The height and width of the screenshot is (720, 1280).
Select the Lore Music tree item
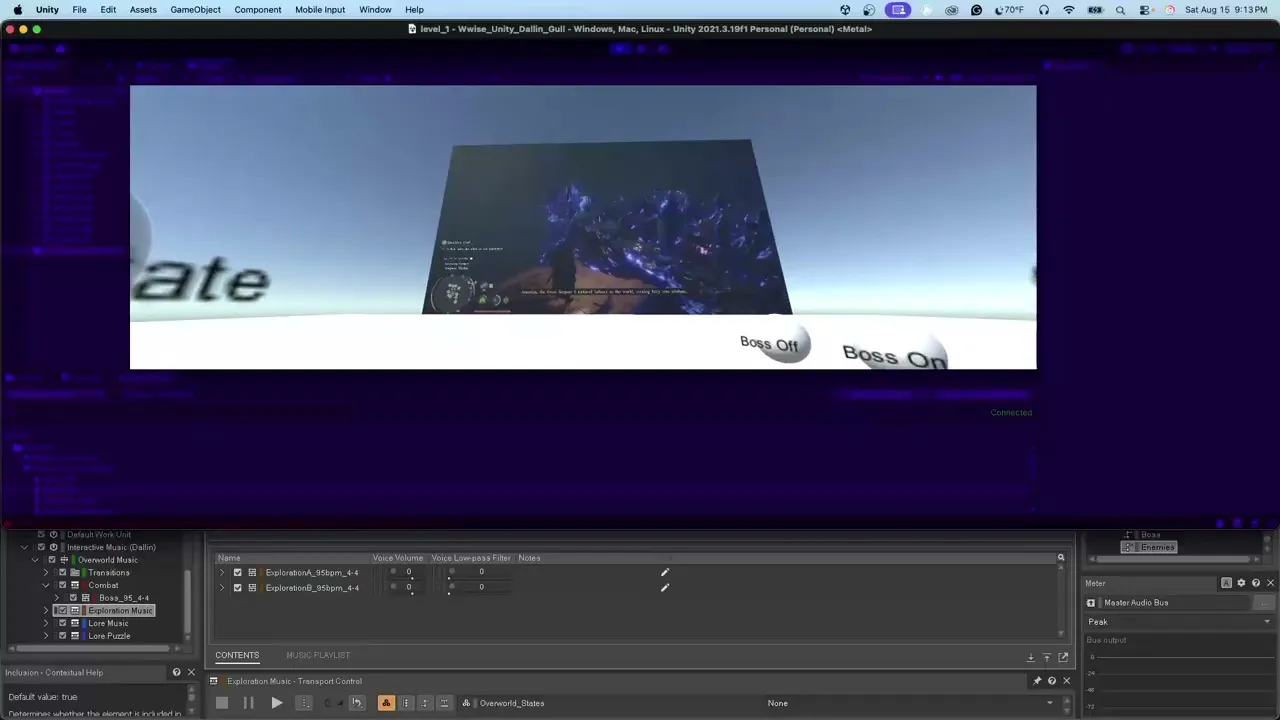point(108,623)
